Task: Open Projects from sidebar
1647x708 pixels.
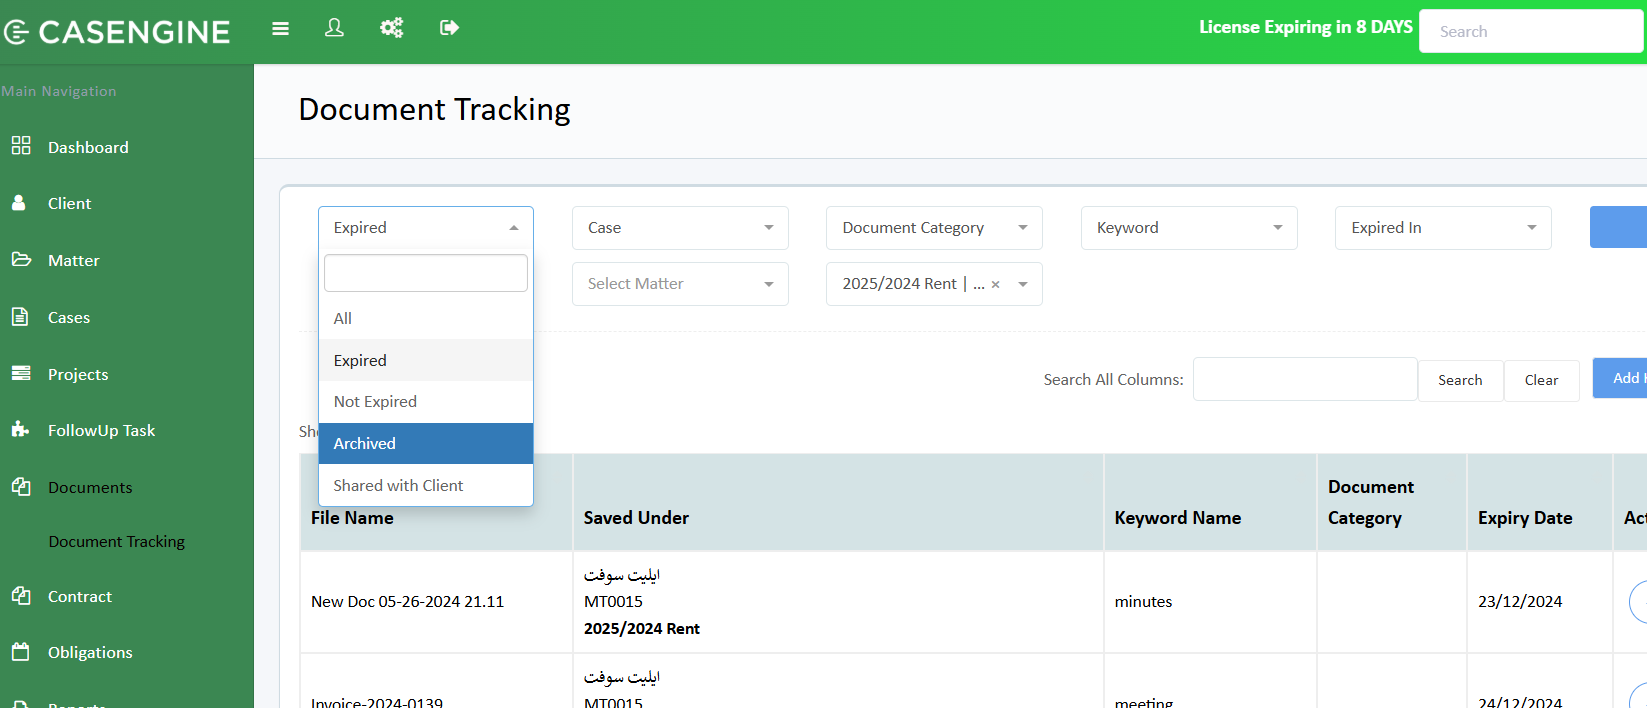Action: [x=78, y=375]
